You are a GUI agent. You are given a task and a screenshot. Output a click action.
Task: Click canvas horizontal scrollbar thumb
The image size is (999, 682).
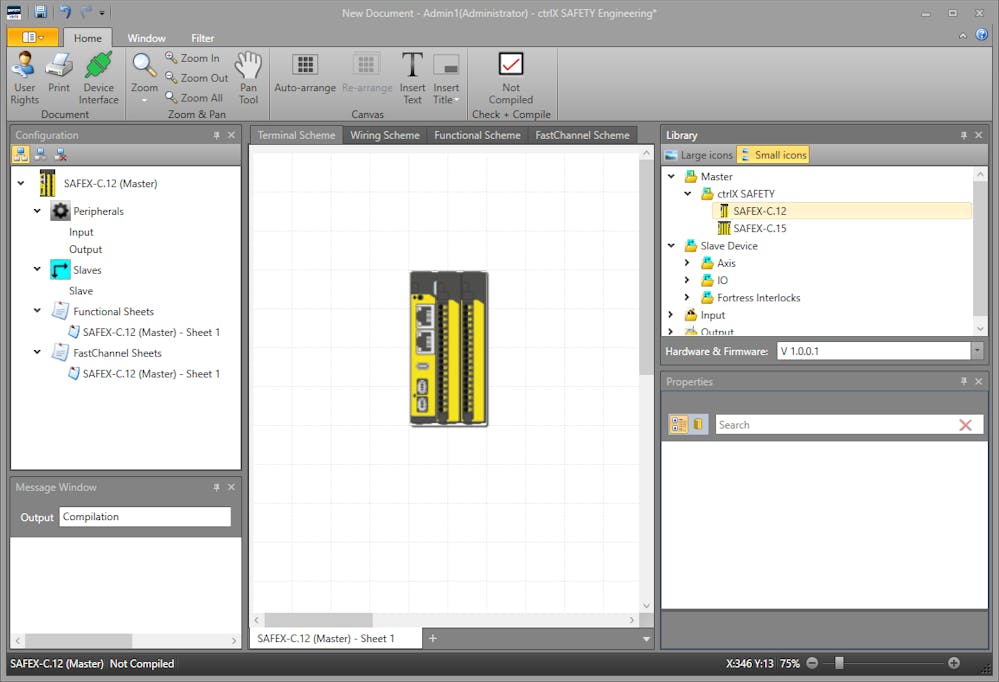click(x=319, y=620)
